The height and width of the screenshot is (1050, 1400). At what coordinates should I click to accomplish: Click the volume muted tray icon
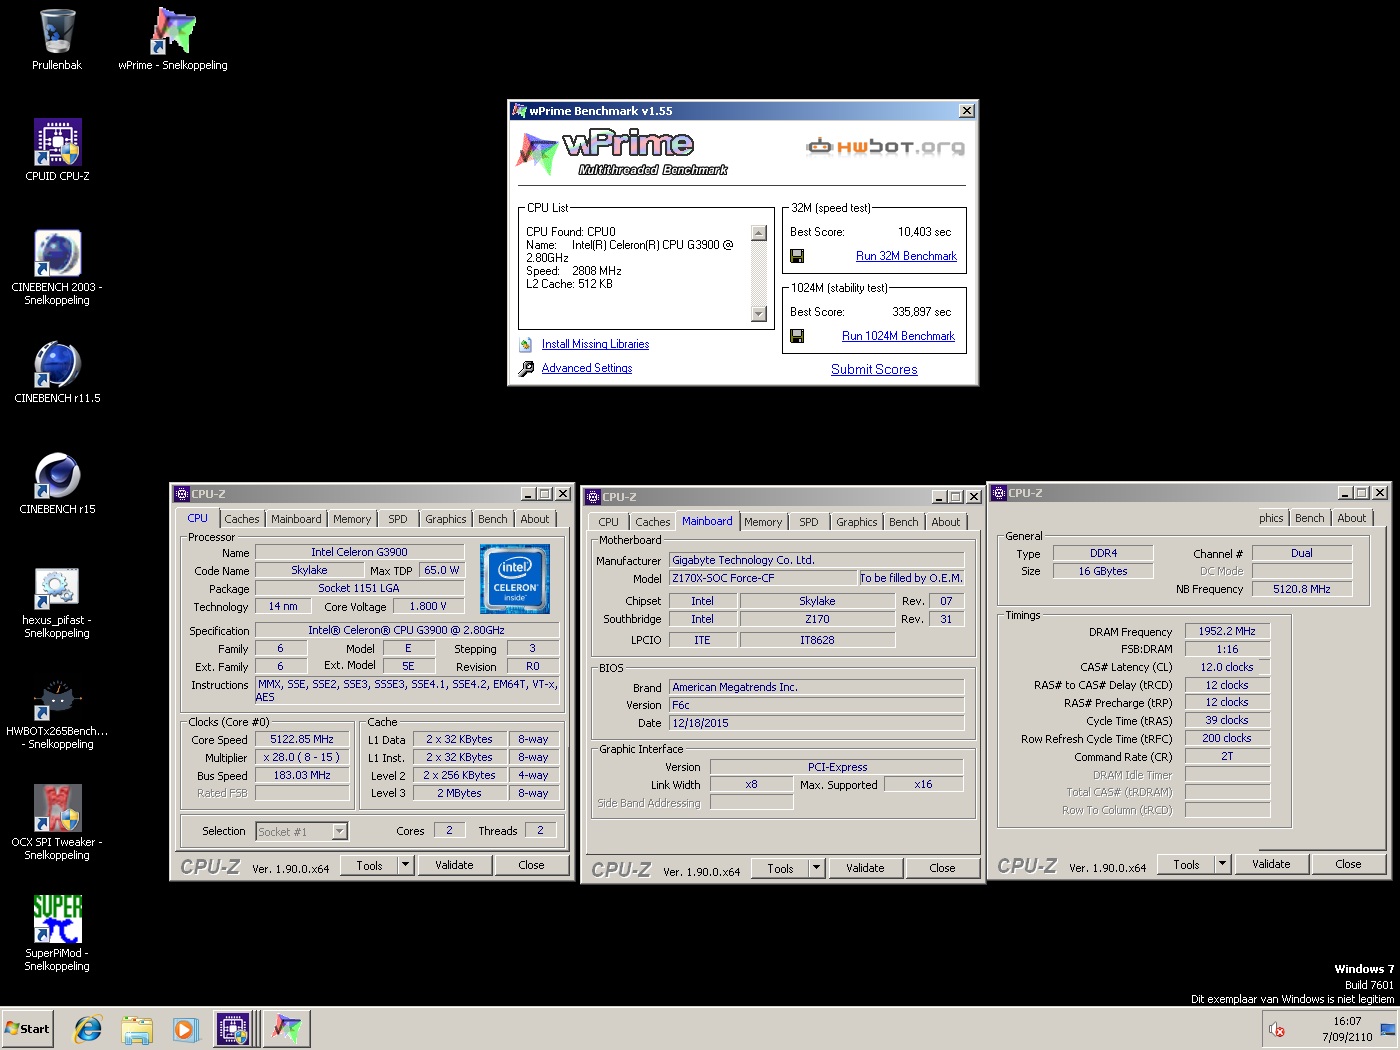click(1276, 1029)
